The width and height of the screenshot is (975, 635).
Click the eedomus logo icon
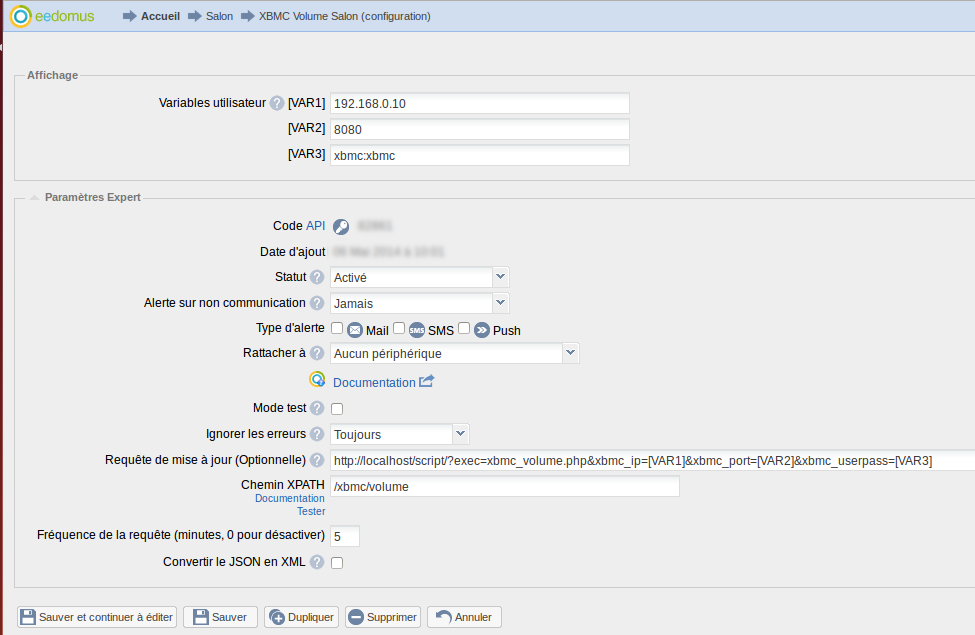coord(20,16)
